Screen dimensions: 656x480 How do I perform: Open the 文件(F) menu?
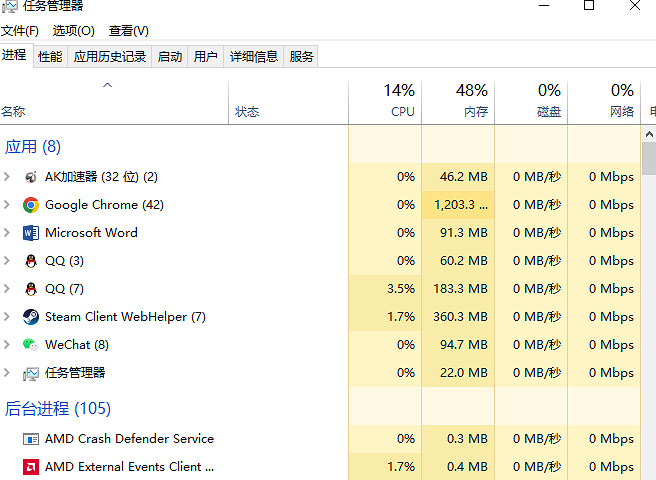coord(20,31)
